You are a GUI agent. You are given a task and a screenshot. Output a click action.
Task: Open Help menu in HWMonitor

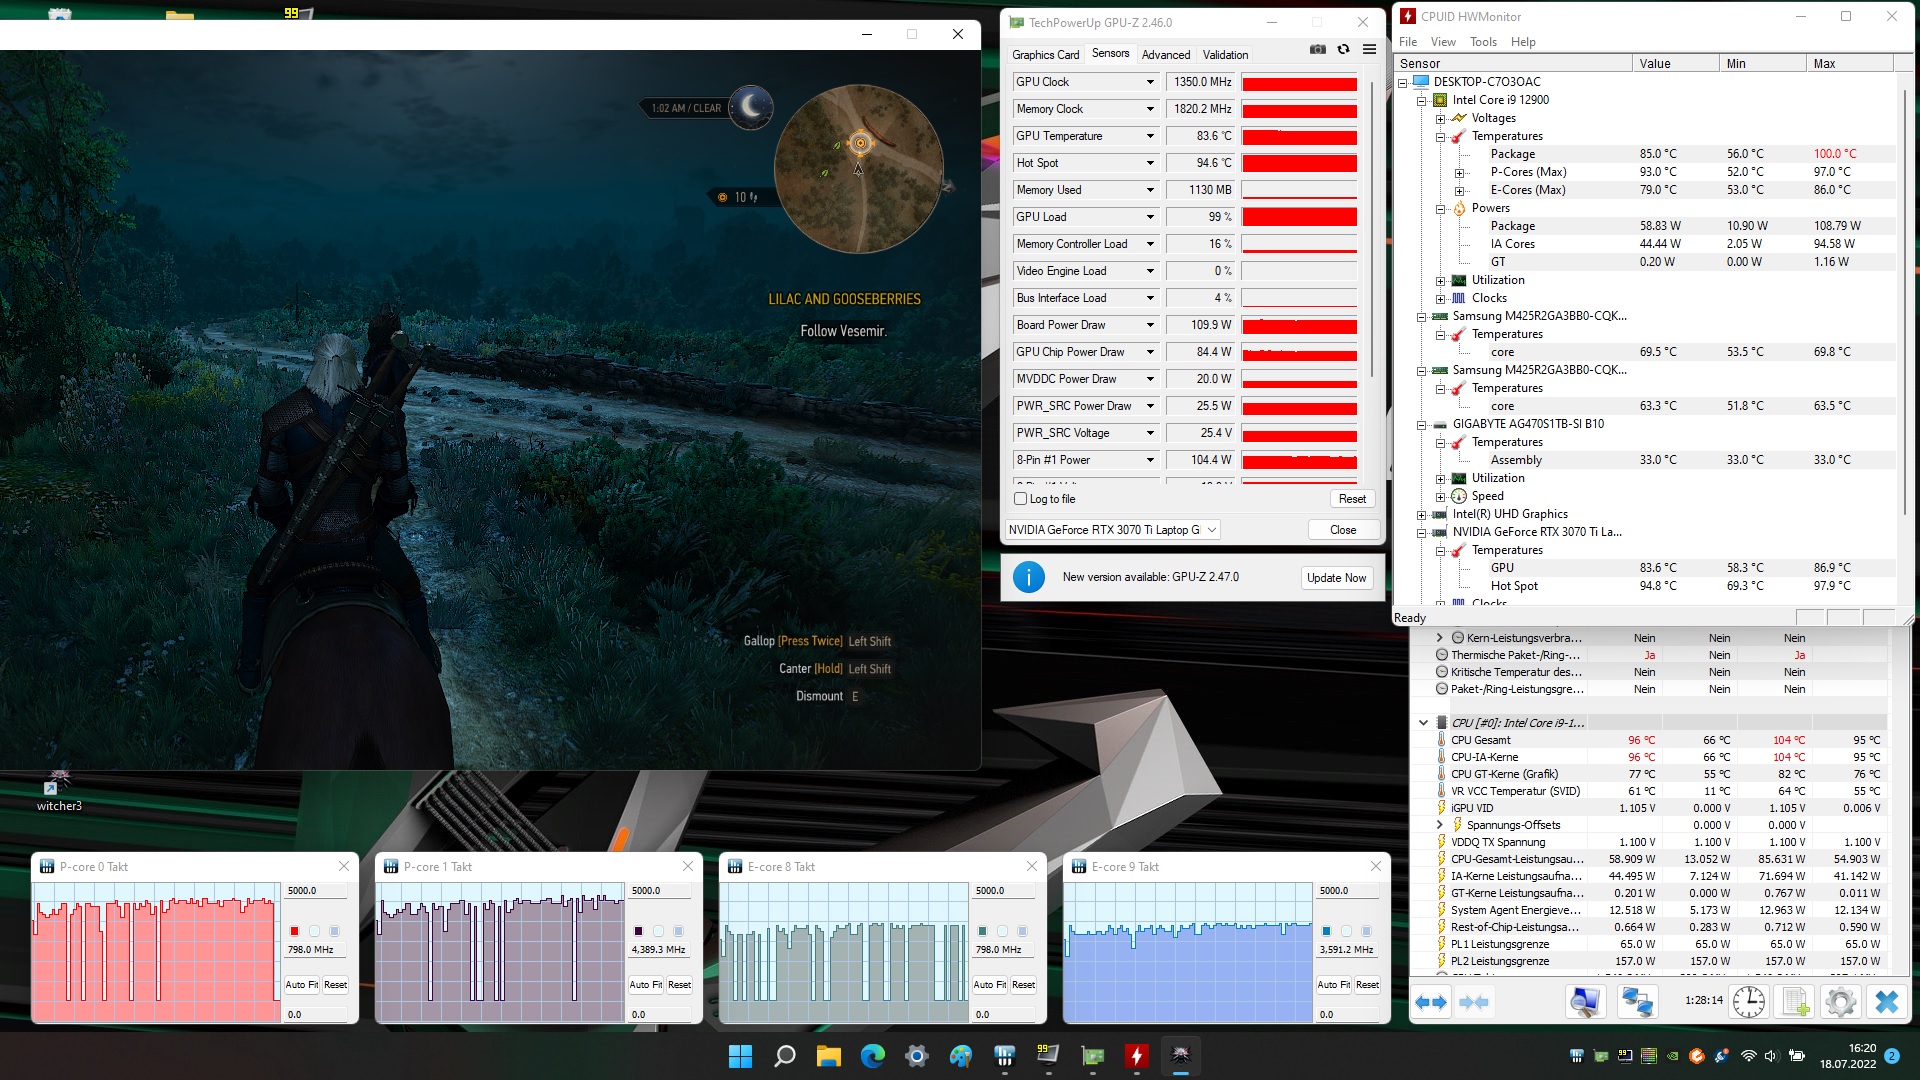pos(1523,42)
